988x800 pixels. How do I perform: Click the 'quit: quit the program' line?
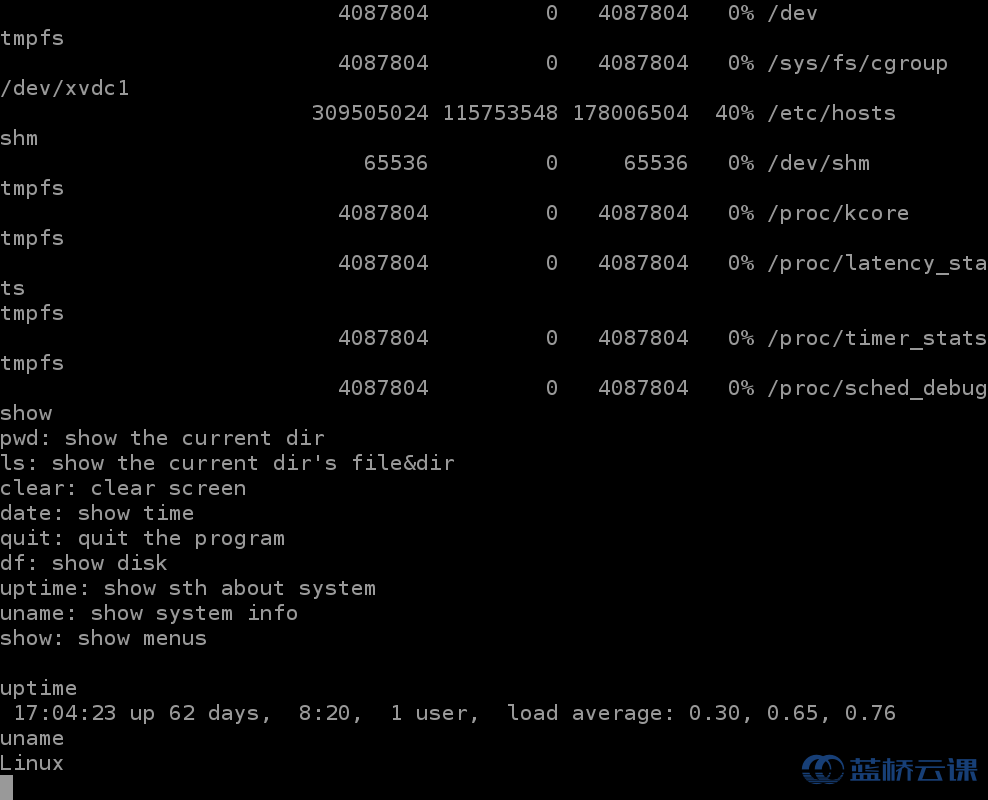pos(142,538)
